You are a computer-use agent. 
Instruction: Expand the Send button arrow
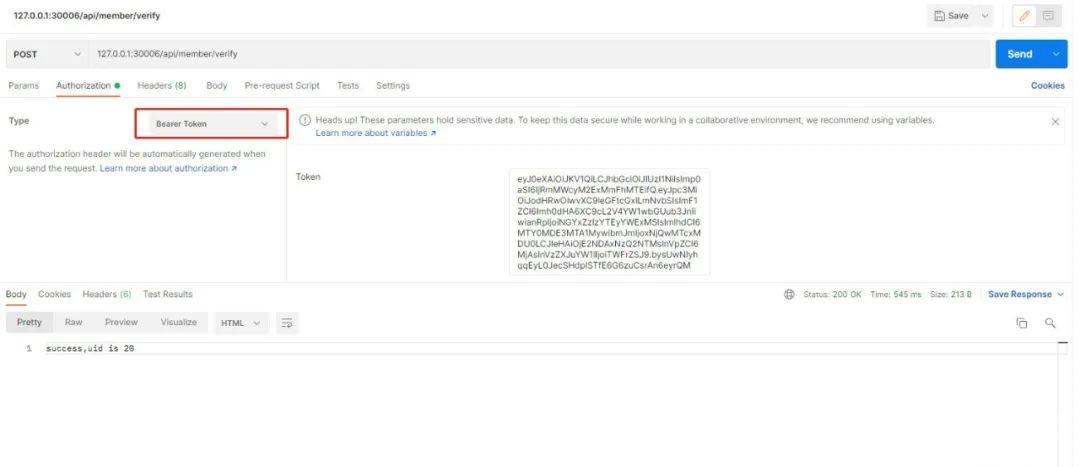1055,54
